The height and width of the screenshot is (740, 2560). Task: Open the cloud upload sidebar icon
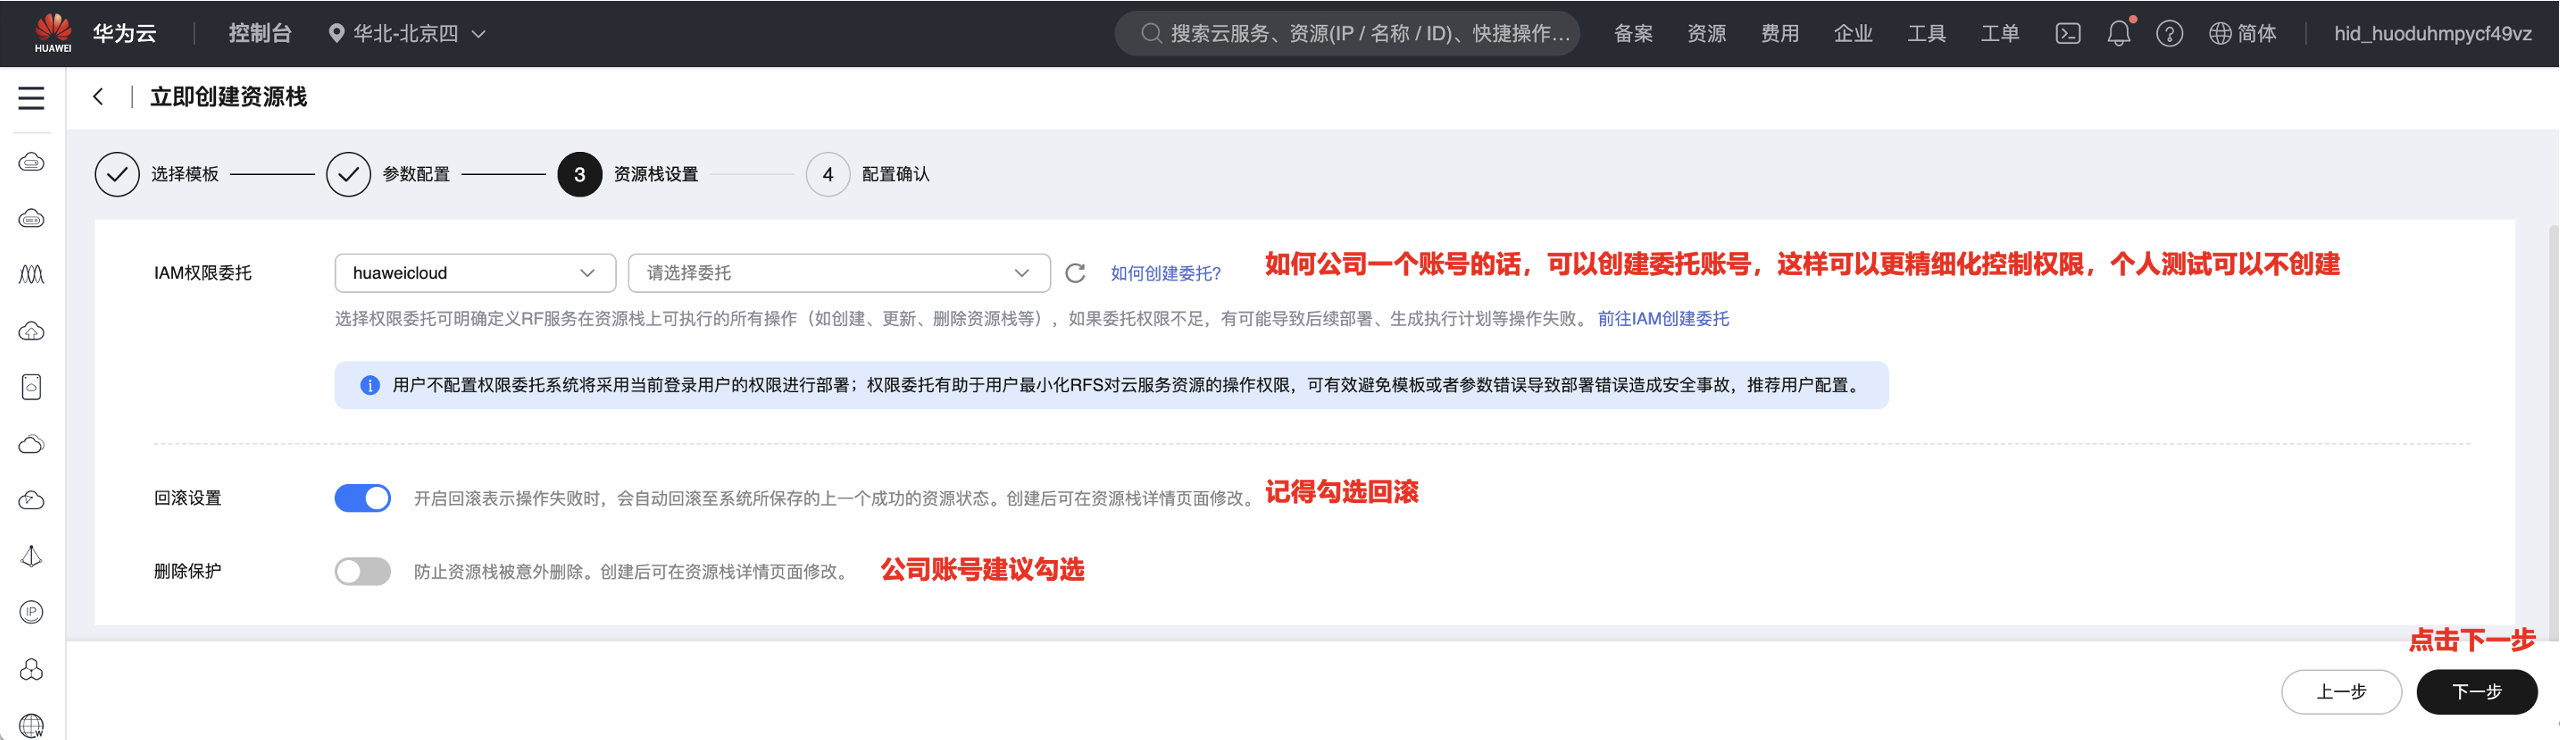point(32,331)
